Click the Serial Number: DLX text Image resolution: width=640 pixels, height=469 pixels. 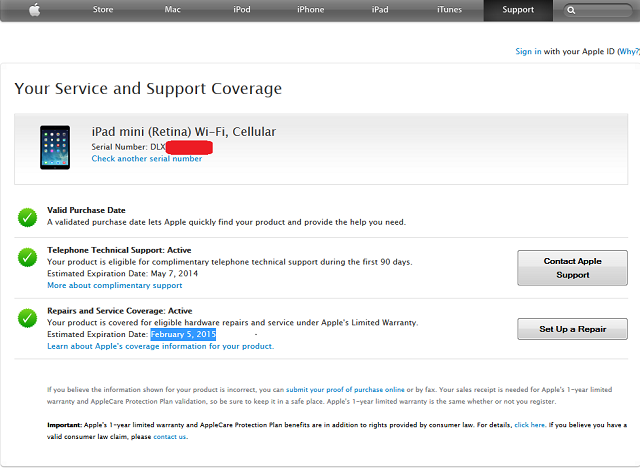(x=129, y=147)
